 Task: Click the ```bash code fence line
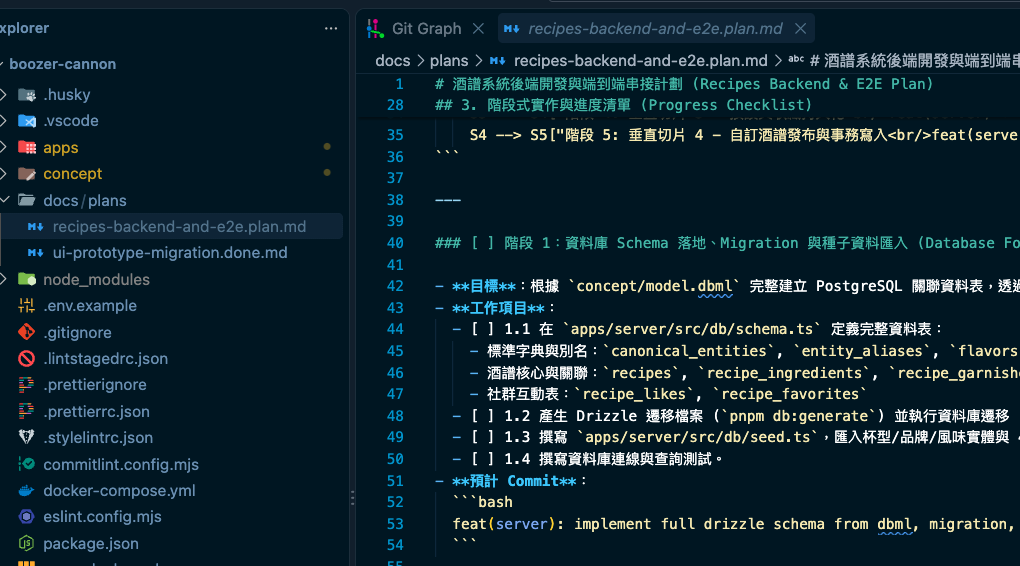[482, 502]
